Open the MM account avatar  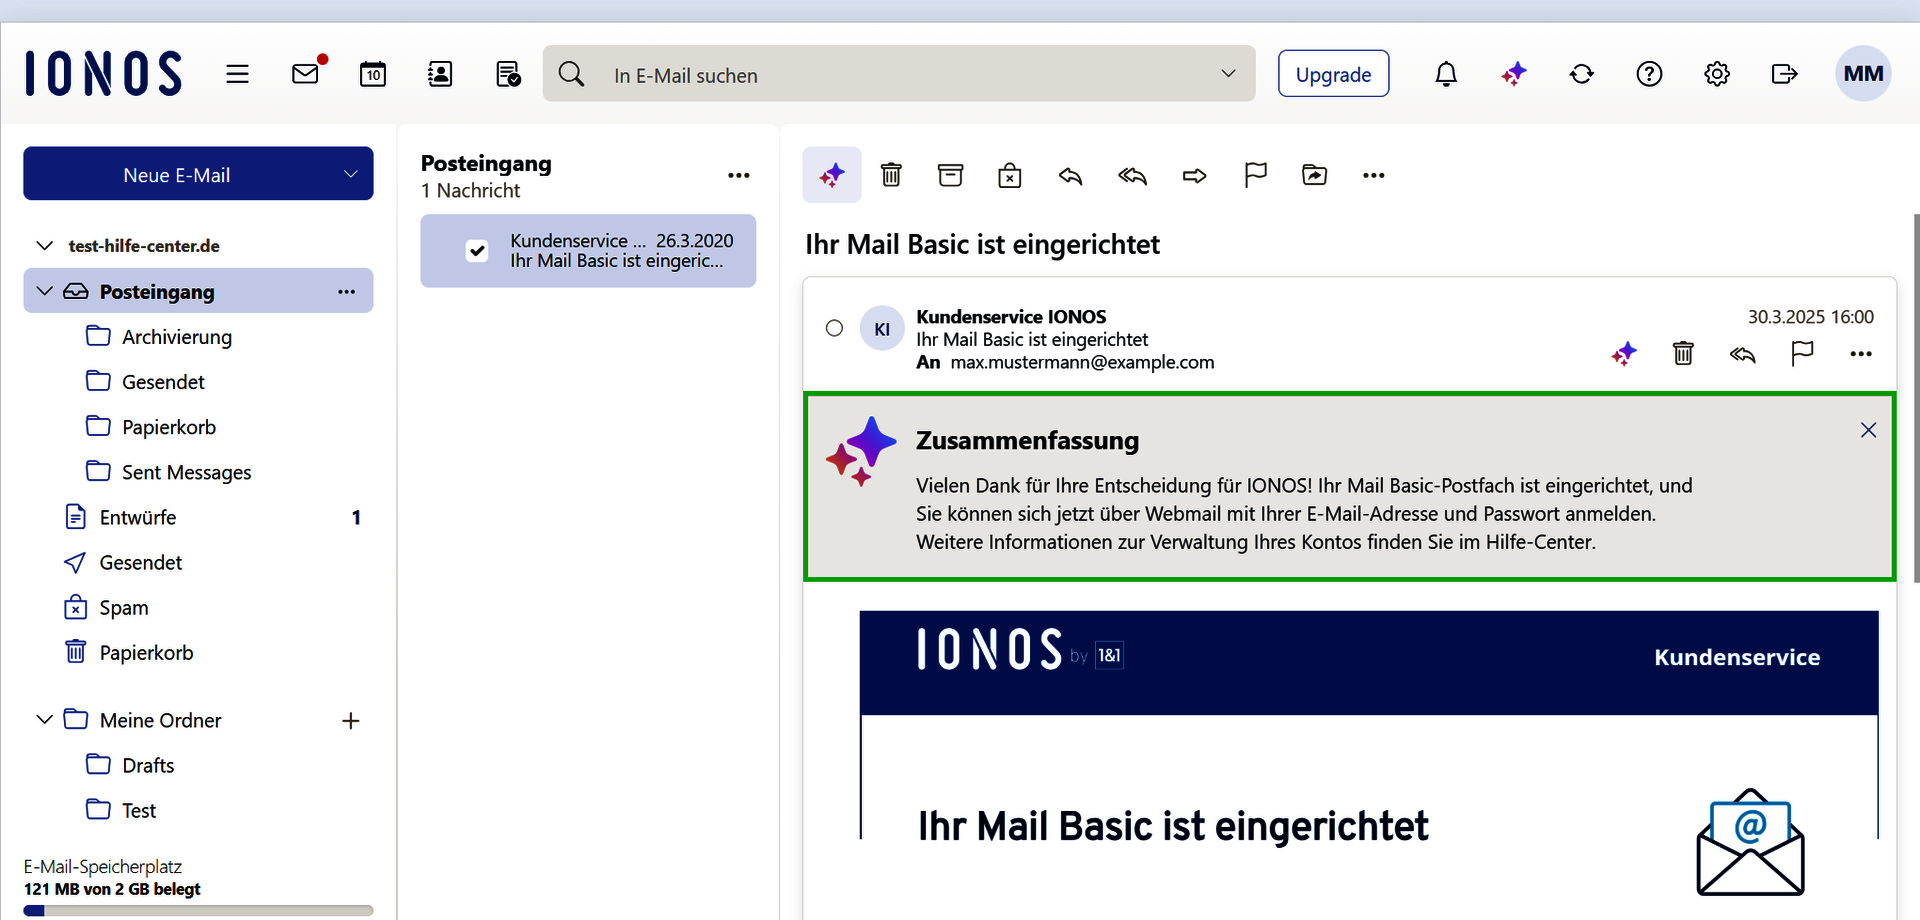click(1863, 73)
